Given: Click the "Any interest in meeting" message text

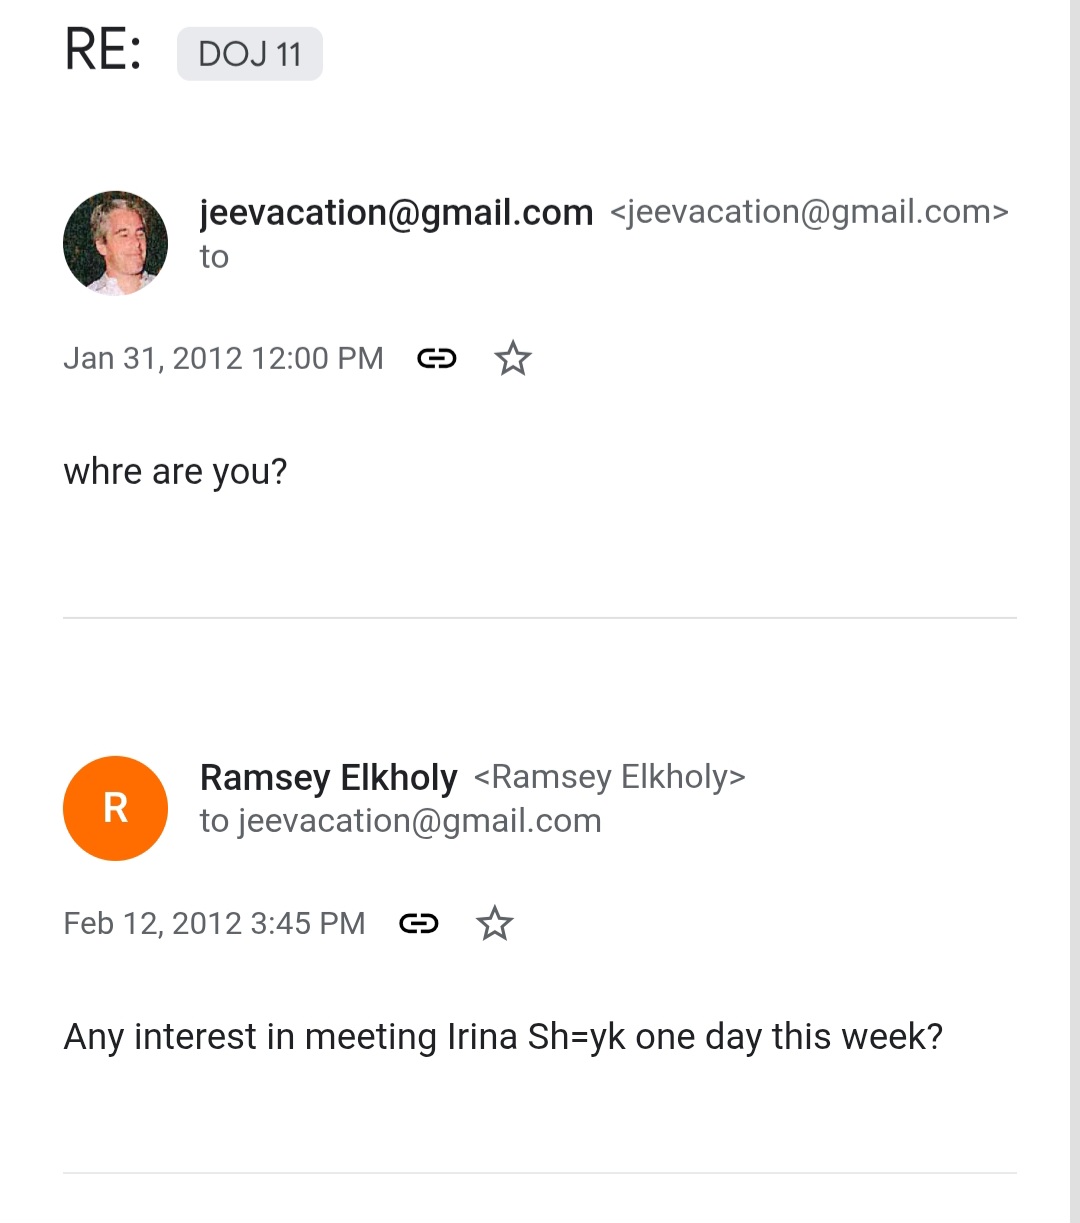Looking at the screenshot, I should pyautogui.click(x=503, y=1037).
